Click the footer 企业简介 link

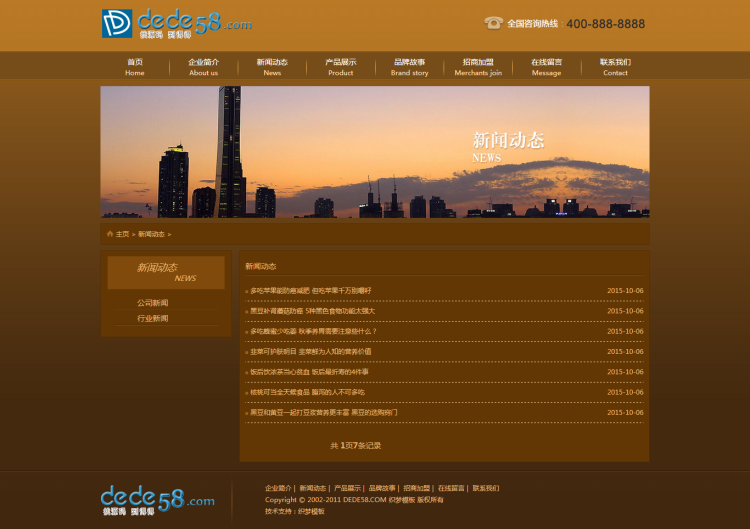pos(278,488)
